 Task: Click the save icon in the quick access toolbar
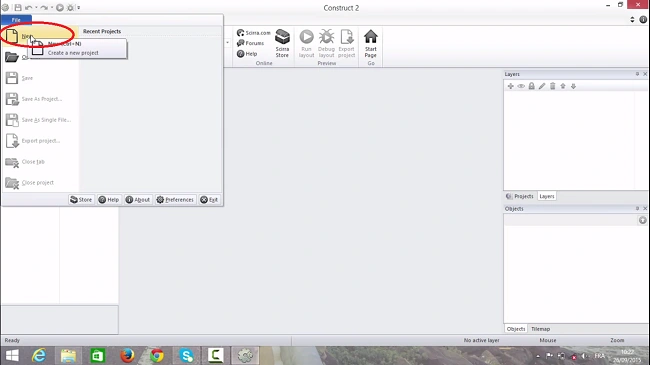click(x=18, y=7)
